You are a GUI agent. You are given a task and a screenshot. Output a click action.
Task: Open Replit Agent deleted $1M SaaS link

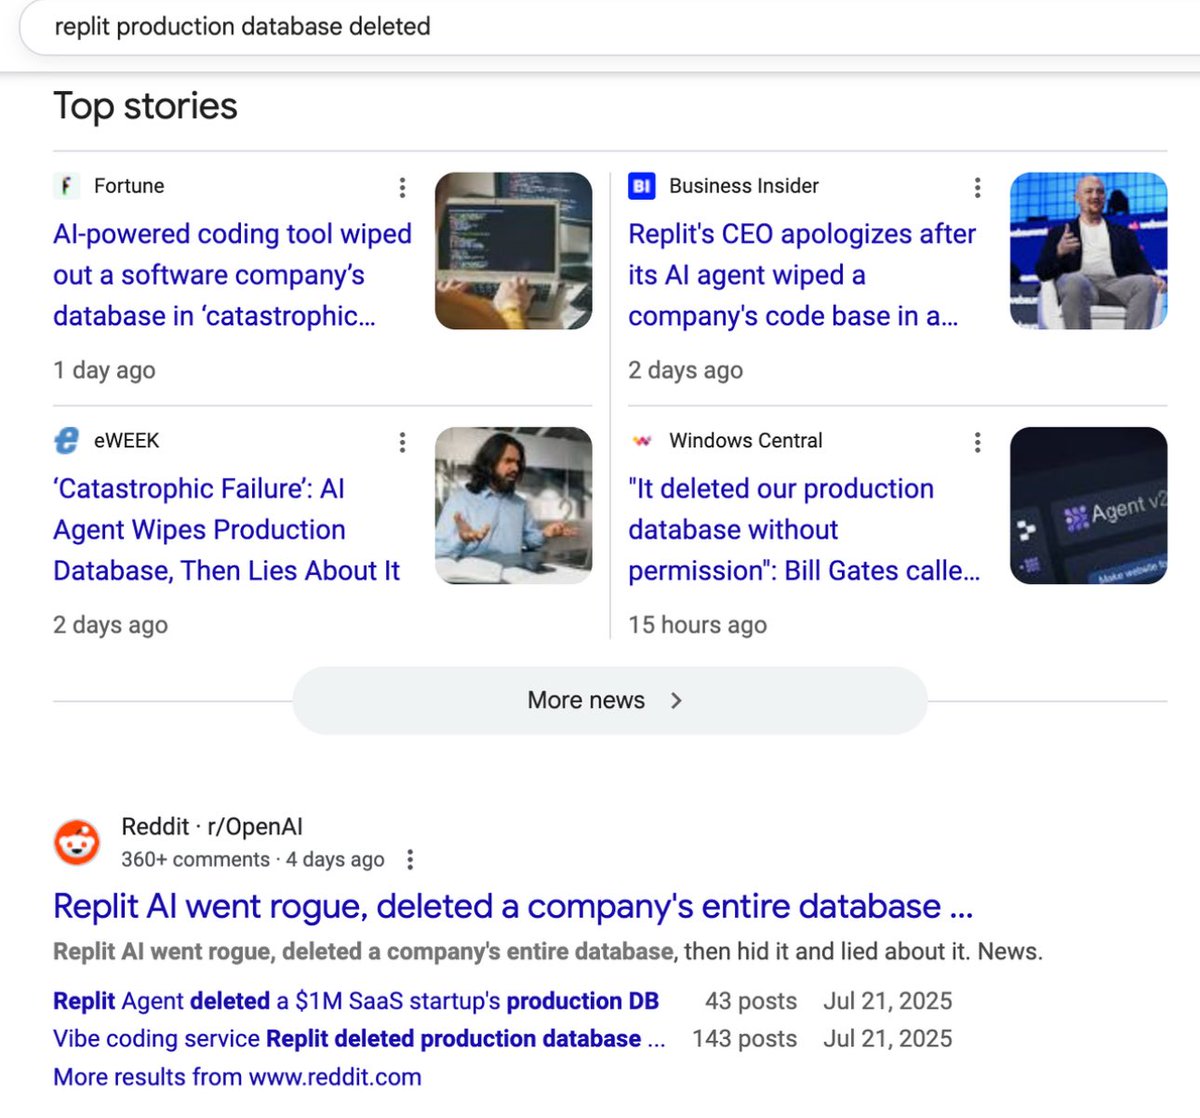[x=356, y=1001]
